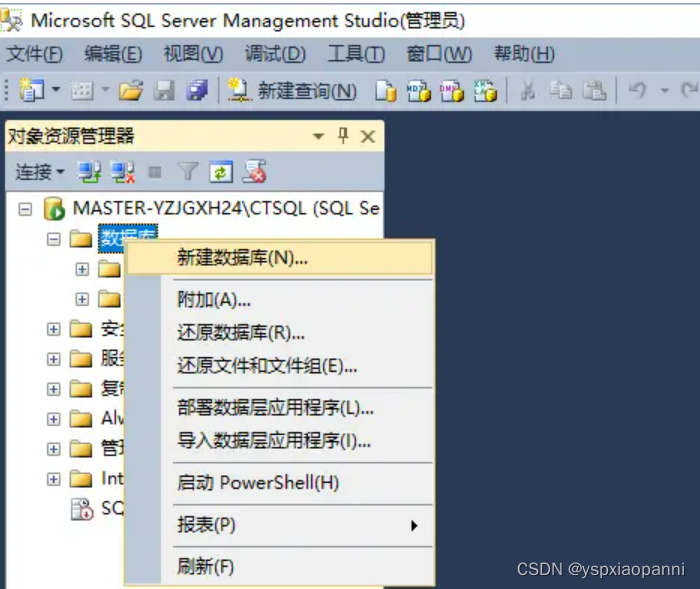Expand the first subfolder under 数据库
Image resolution: width=700 pixels, height=589 pixels.
pos(82,269)
